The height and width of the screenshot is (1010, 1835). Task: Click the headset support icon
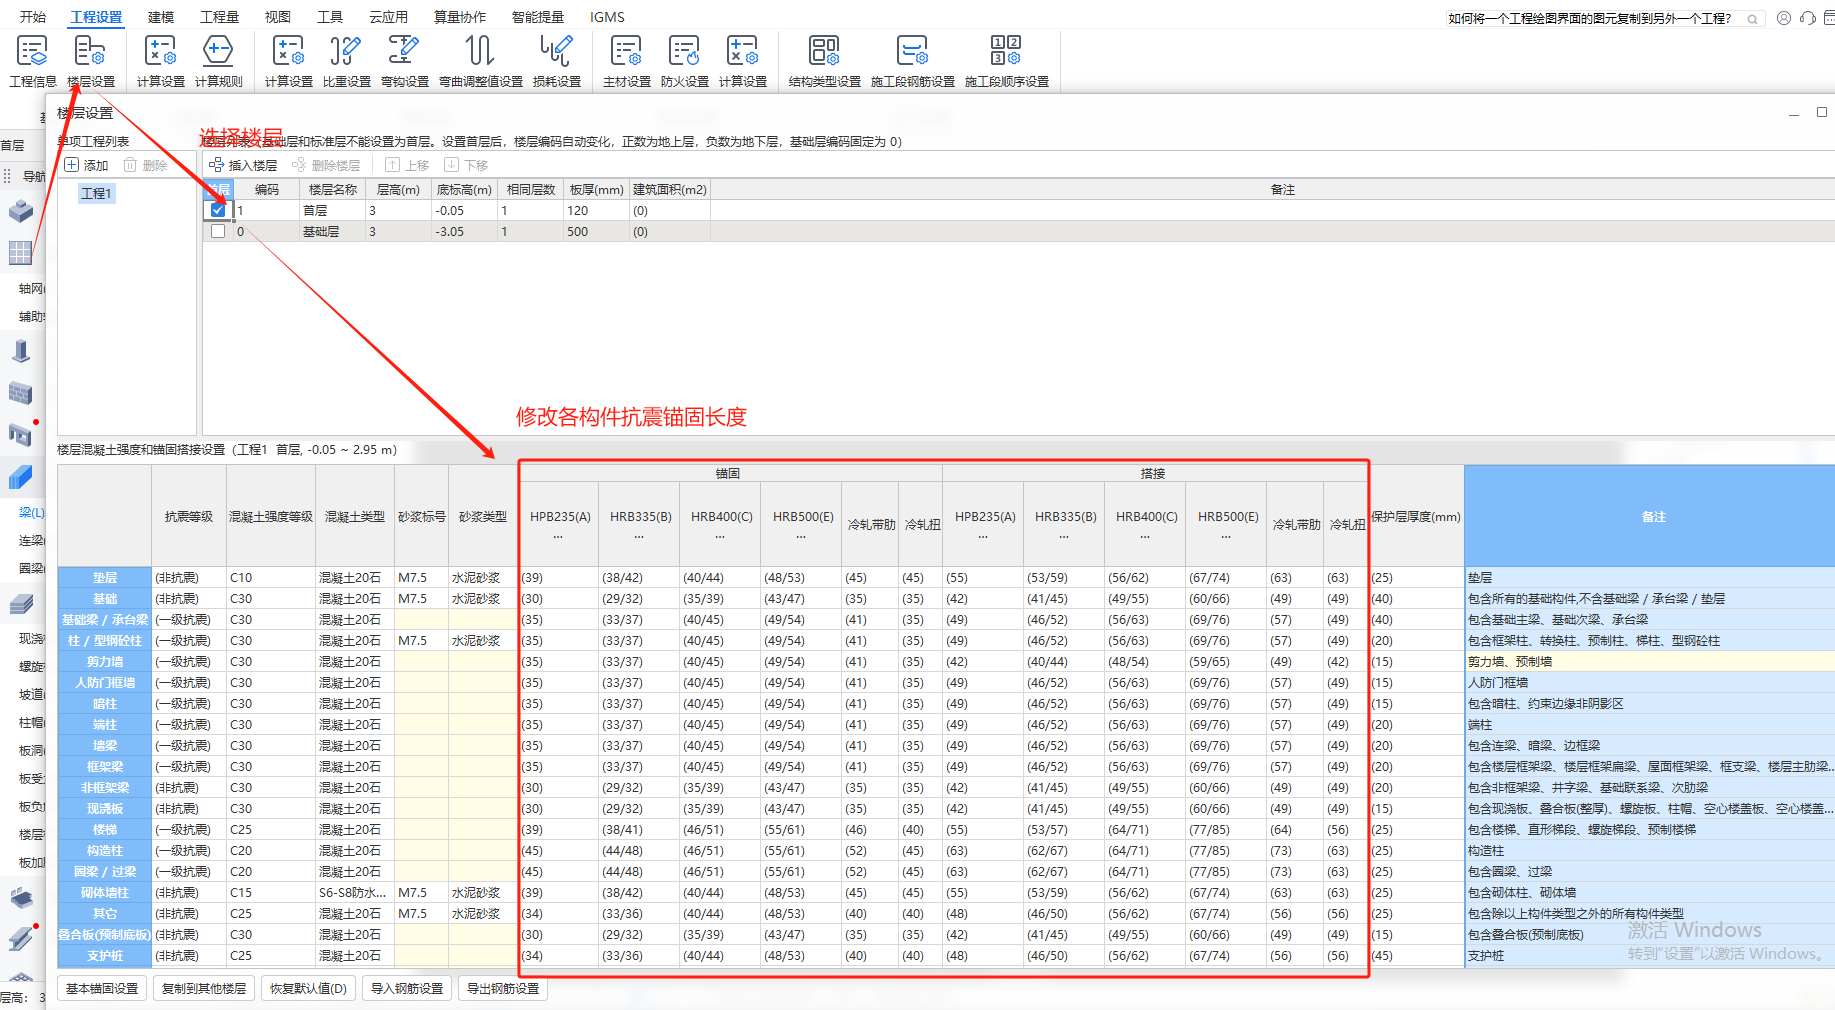pyautogui.click(x=1808, y=18)
